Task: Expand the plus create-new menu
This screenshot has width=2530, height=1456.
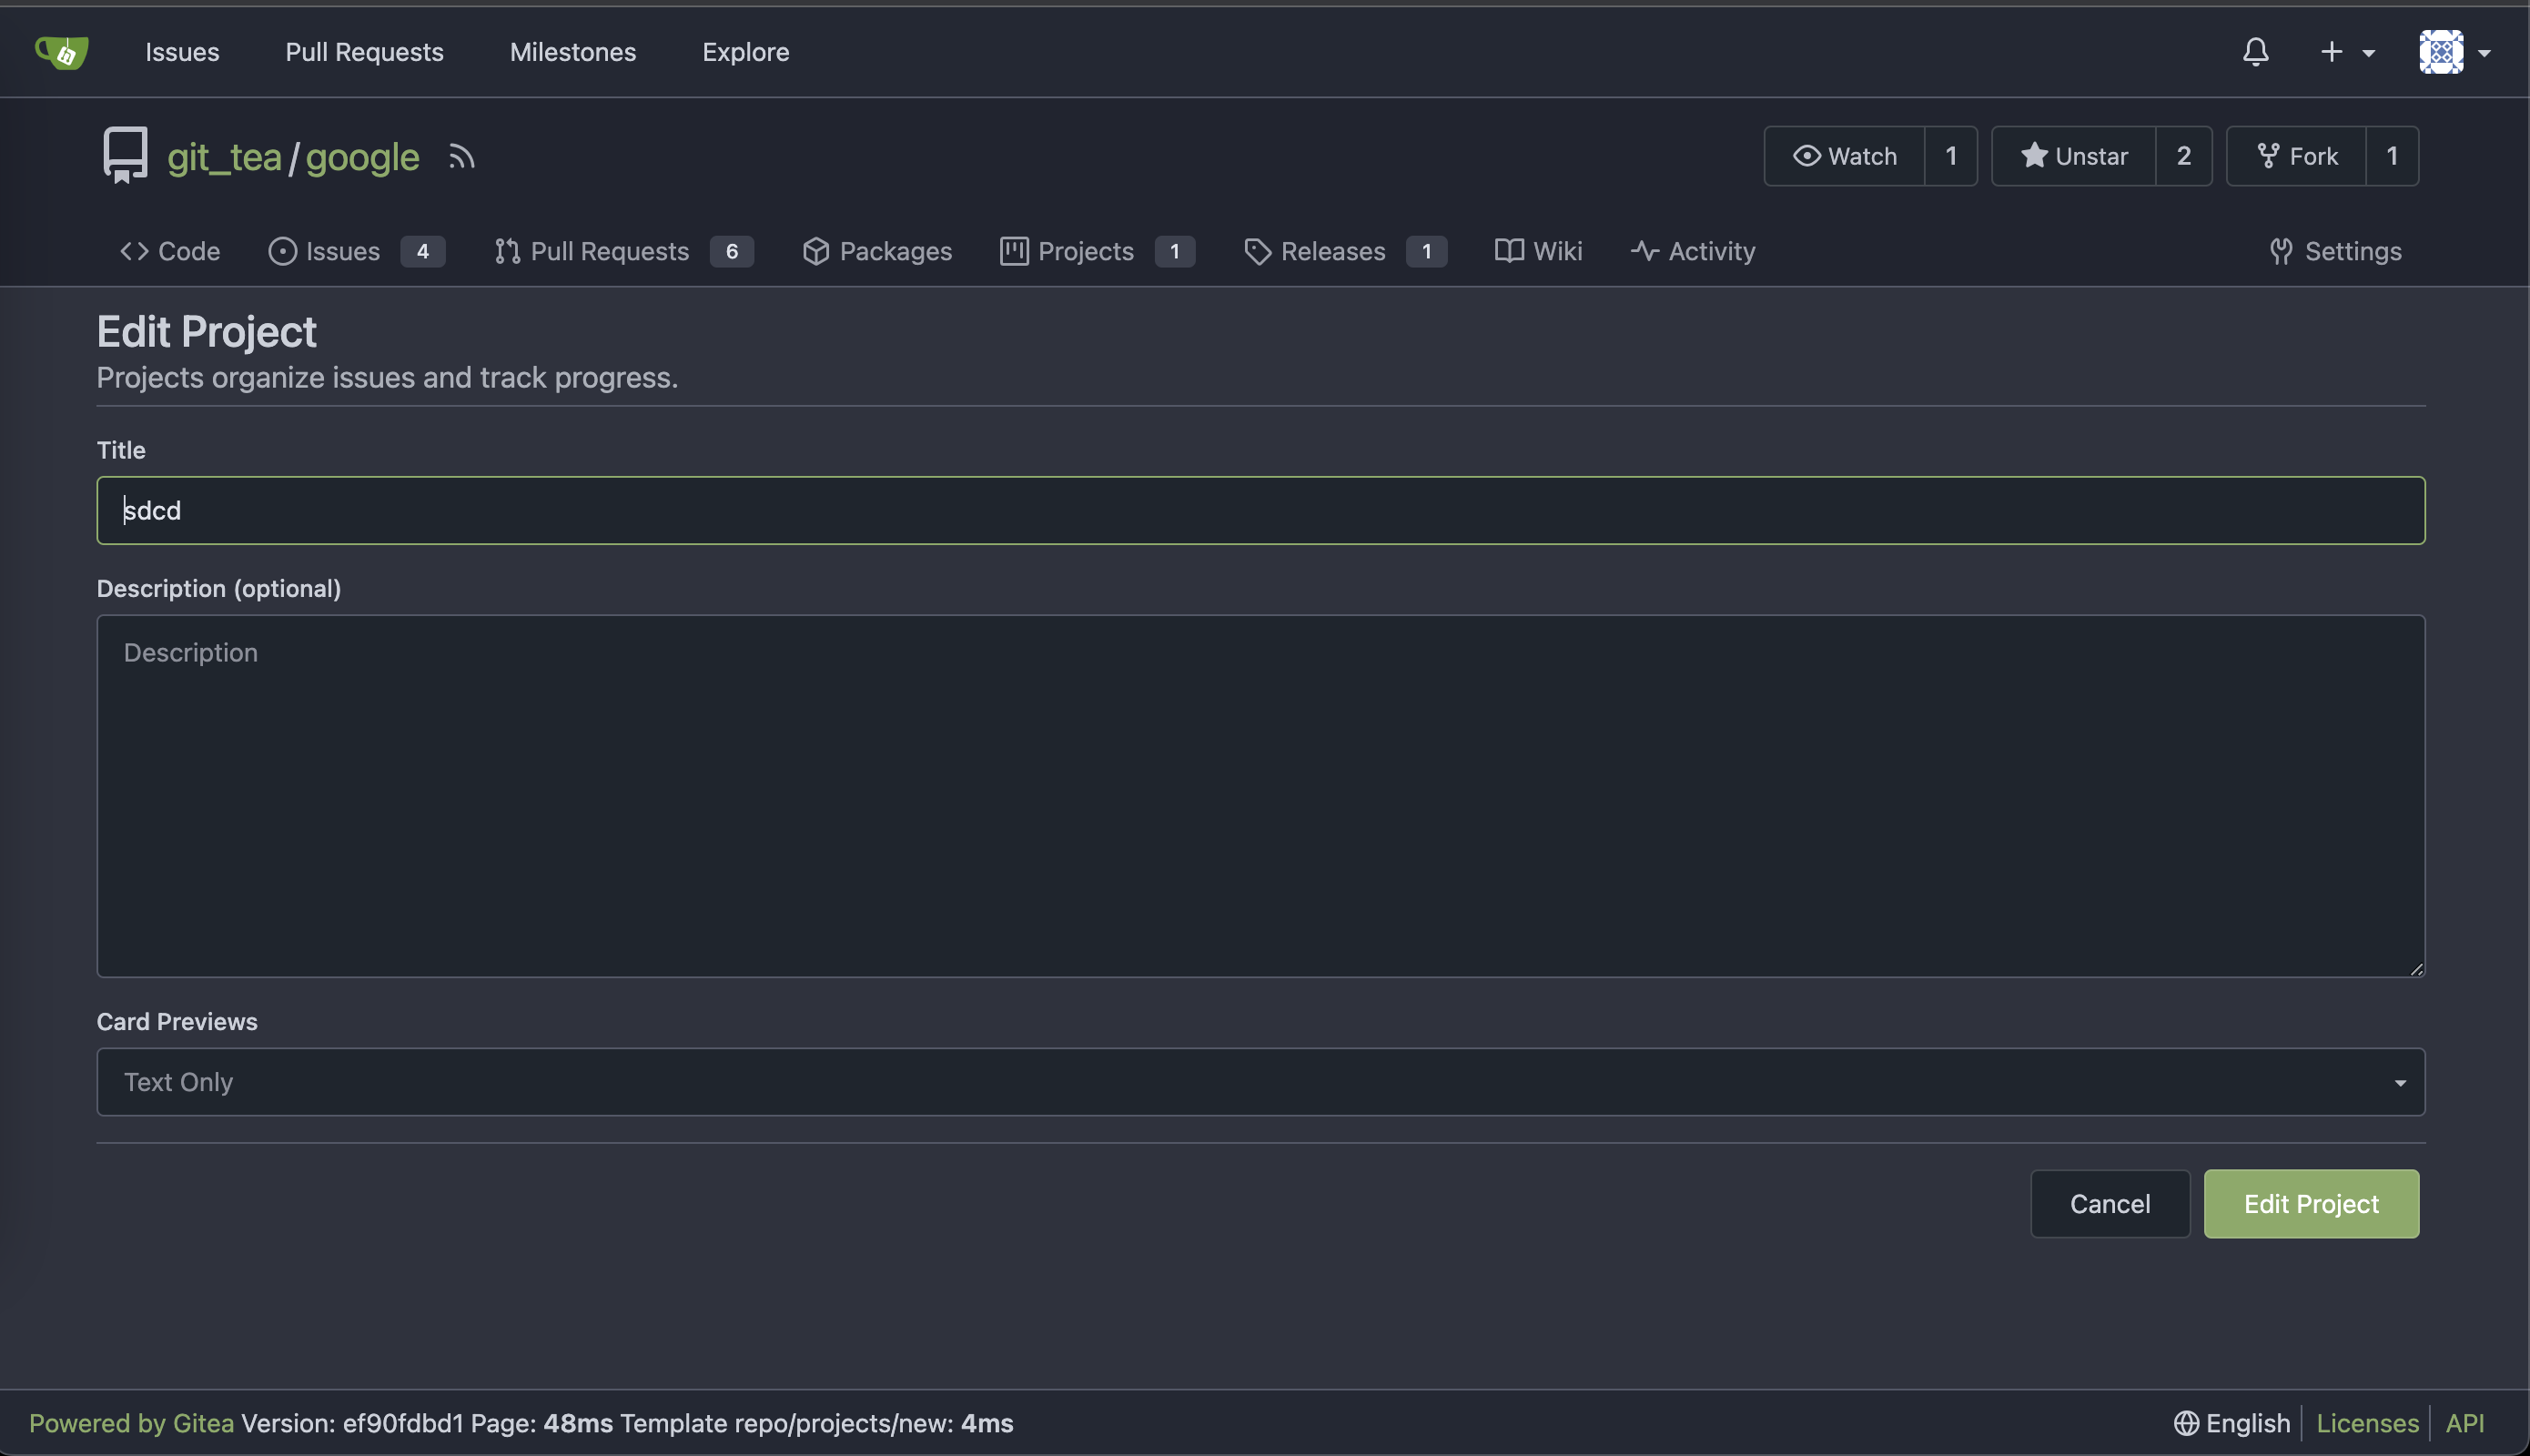Action: (2347, 52)
